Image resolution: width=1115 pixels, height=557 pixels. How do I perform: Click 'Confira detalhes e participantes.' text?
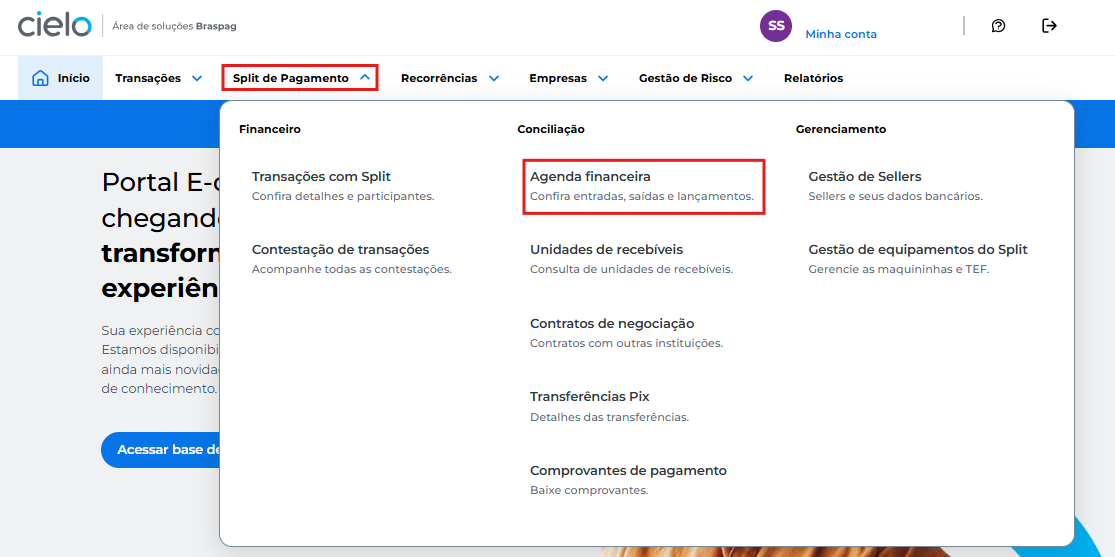[x=343, y=196]
